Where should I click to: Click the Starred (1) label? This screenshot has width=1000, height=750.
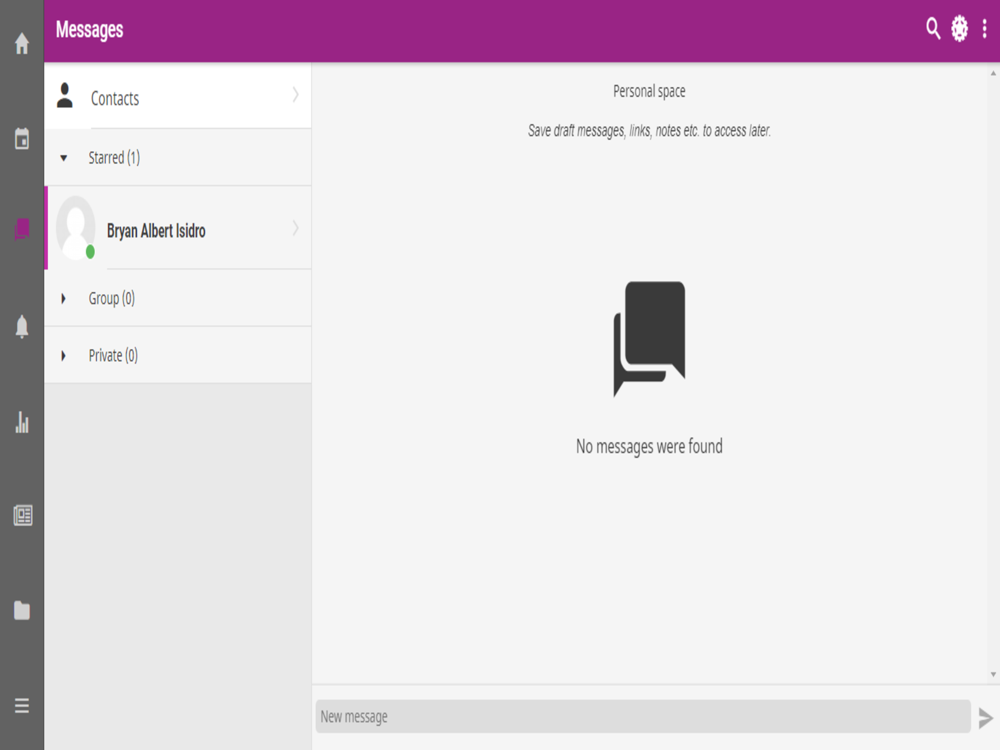(114, 158)
